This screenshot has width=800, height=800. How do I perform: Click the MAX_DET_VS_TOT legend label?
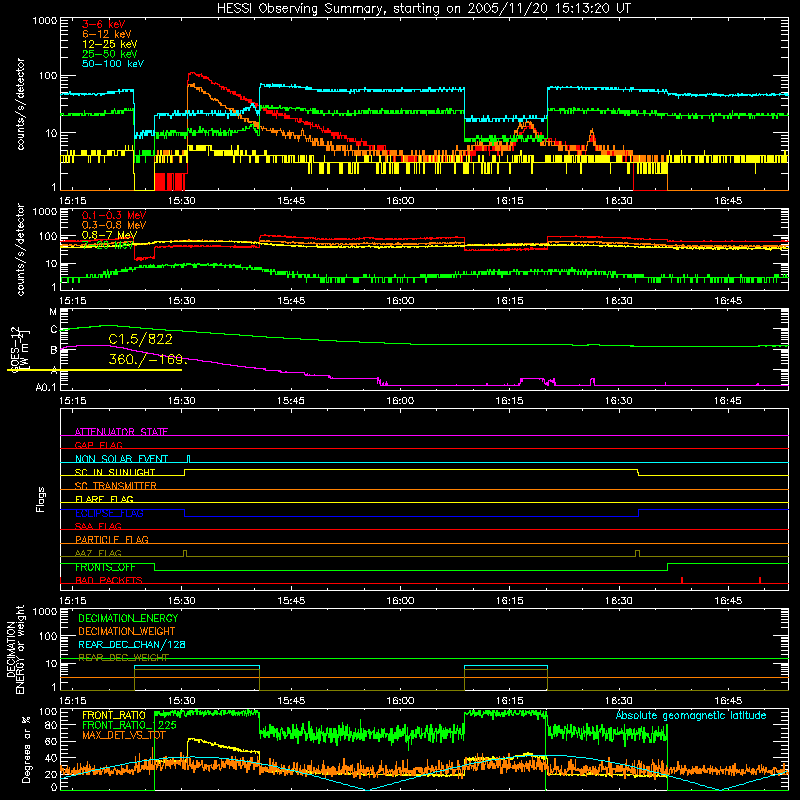point(124,735)
